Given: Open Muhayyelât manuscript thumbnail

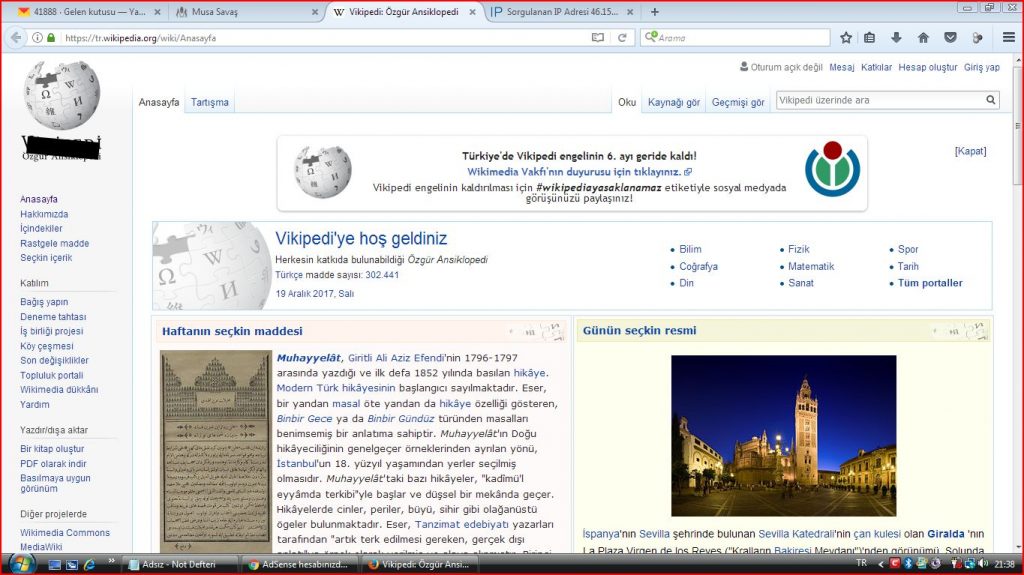Looking at the screenshot, I should (x=216, y=452).
